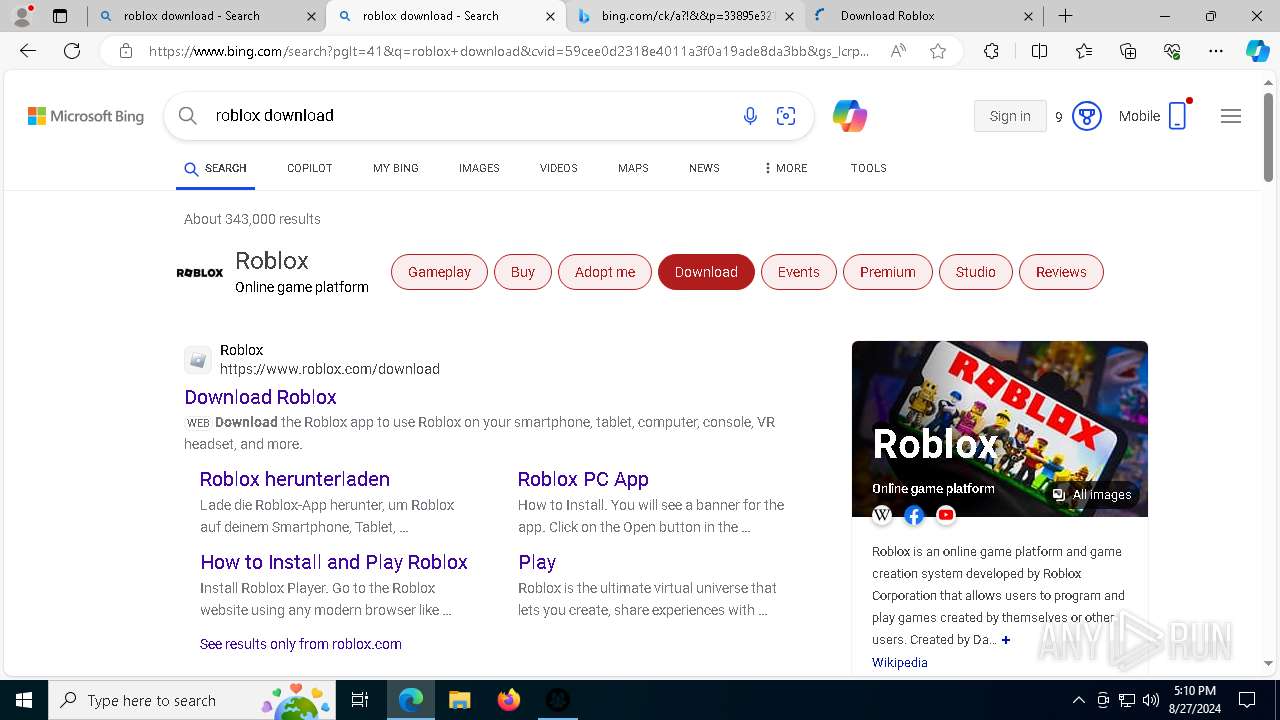The image size is (1280, 720).
Task: Open Edge Settings and more ellipsis
Action: point(1216,51)
